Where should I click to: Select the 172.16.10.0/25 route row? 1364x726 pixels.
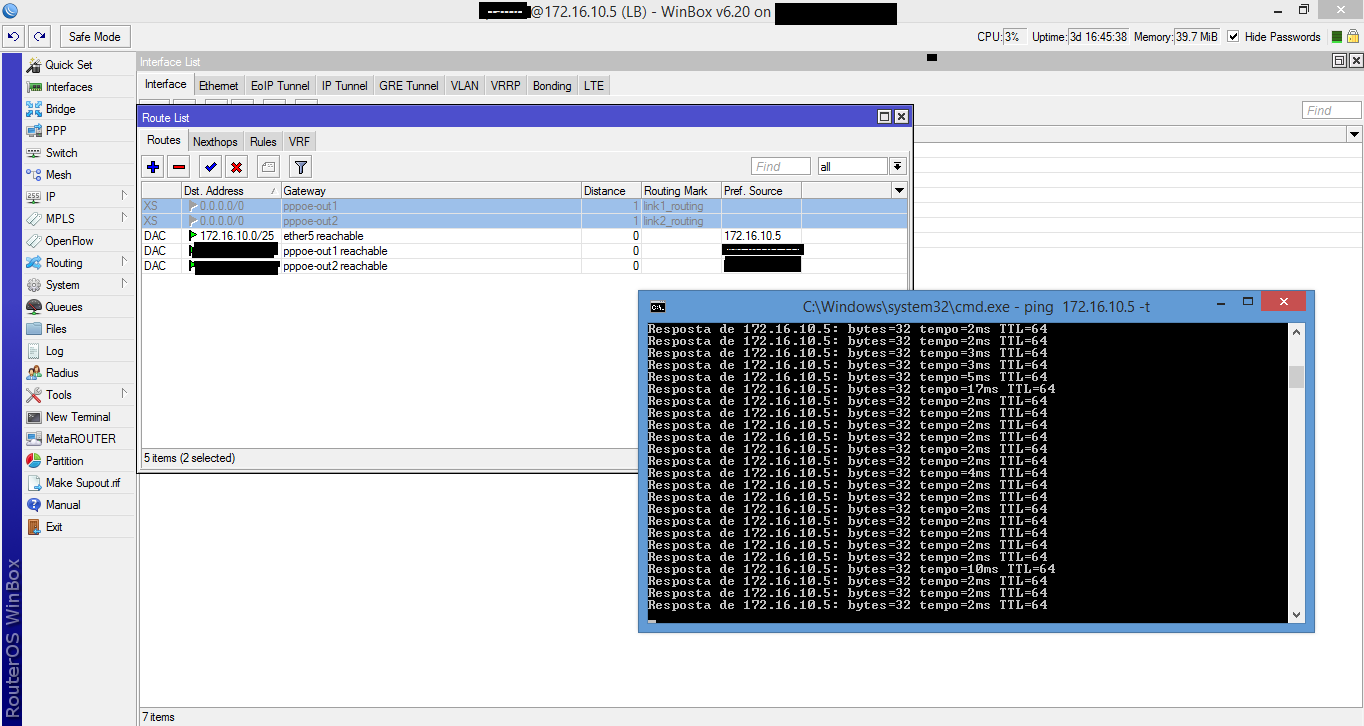click(x=525, y=236)
